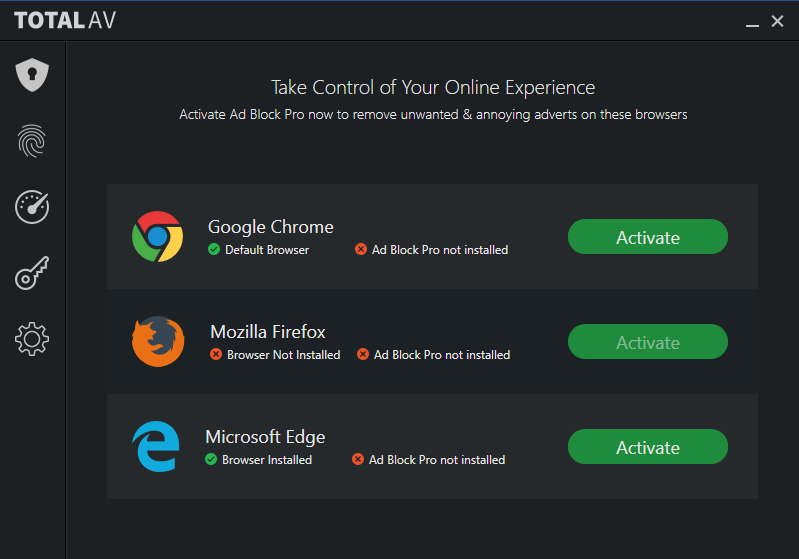The height and width of the screenshot is (559, 799).
Task: Open the gear settings sidebar icon
Action: point(32,339)
